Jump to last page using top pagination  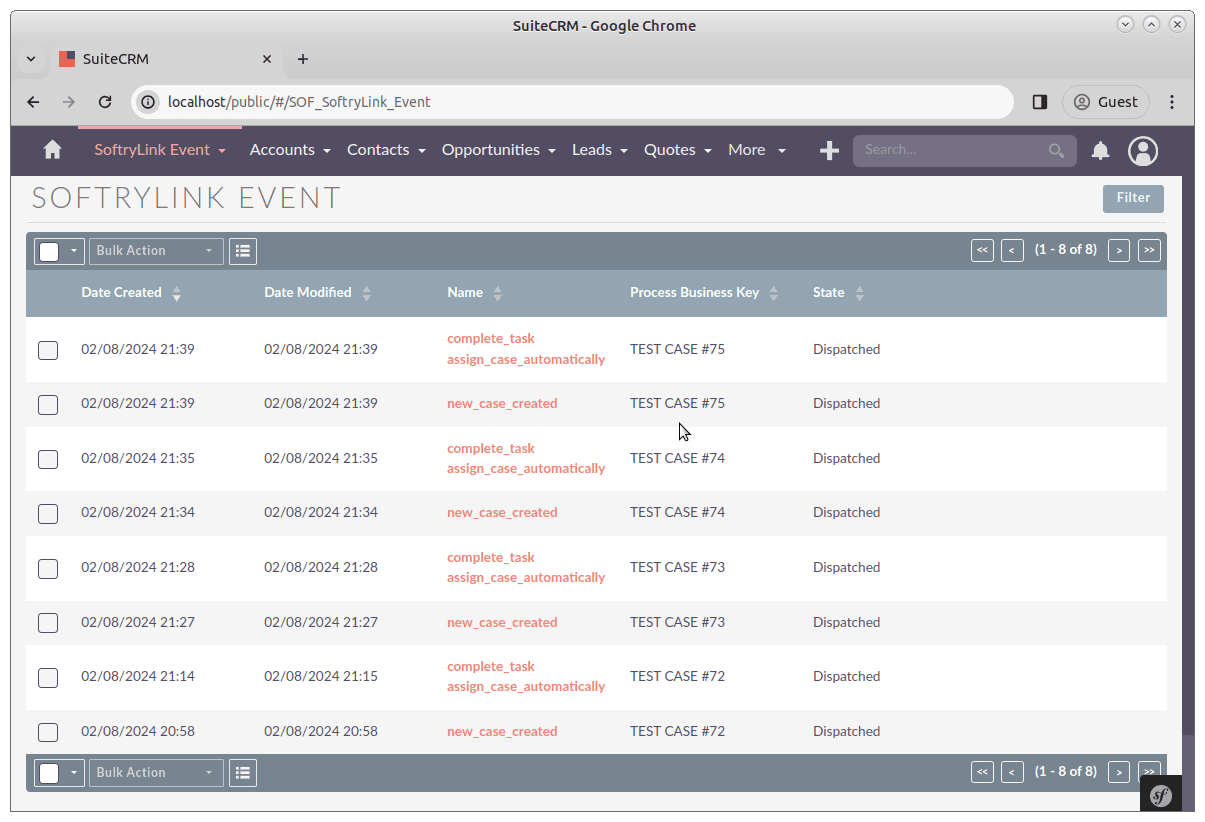[x=1149, y=250]
